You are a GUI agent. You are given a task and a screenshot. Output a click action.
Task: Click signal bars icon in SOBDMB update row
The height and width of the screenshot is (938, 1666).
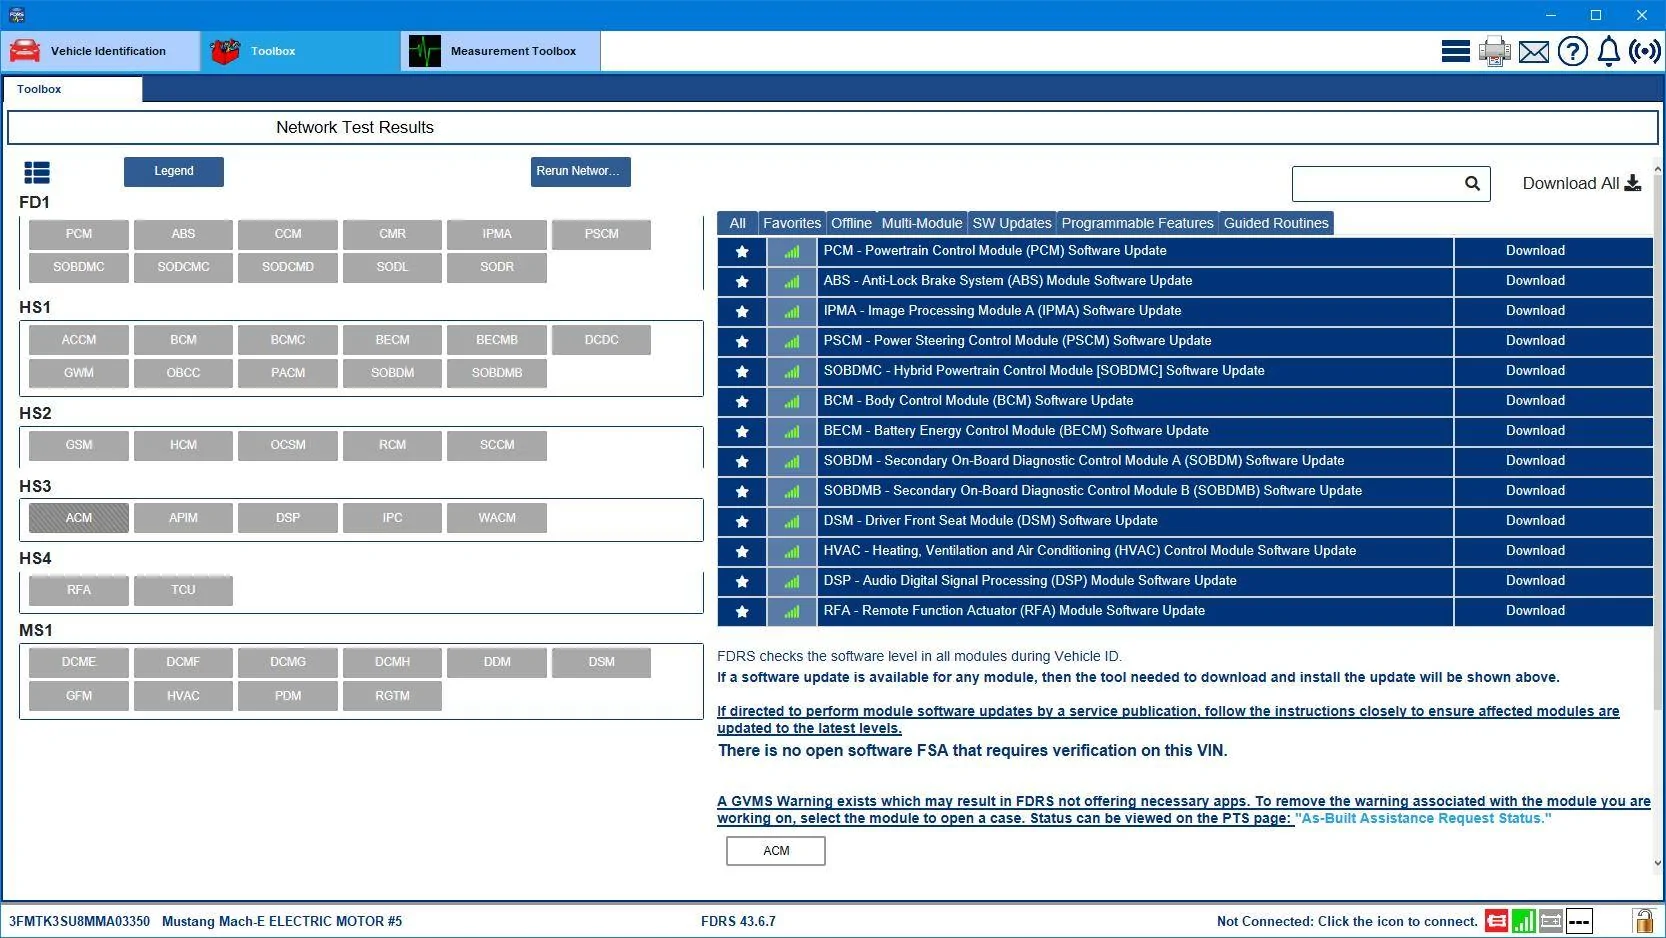(792, 492)
